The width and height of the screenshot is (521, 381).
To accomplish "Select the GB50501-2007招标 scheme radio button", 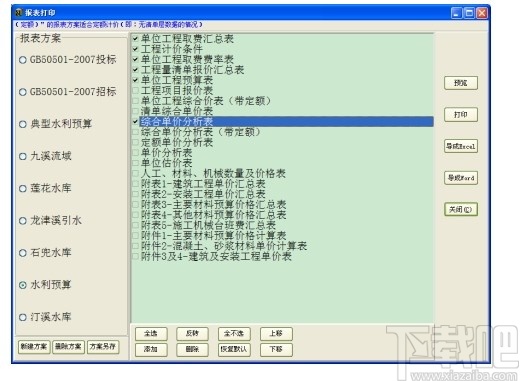I will [23, 92].
